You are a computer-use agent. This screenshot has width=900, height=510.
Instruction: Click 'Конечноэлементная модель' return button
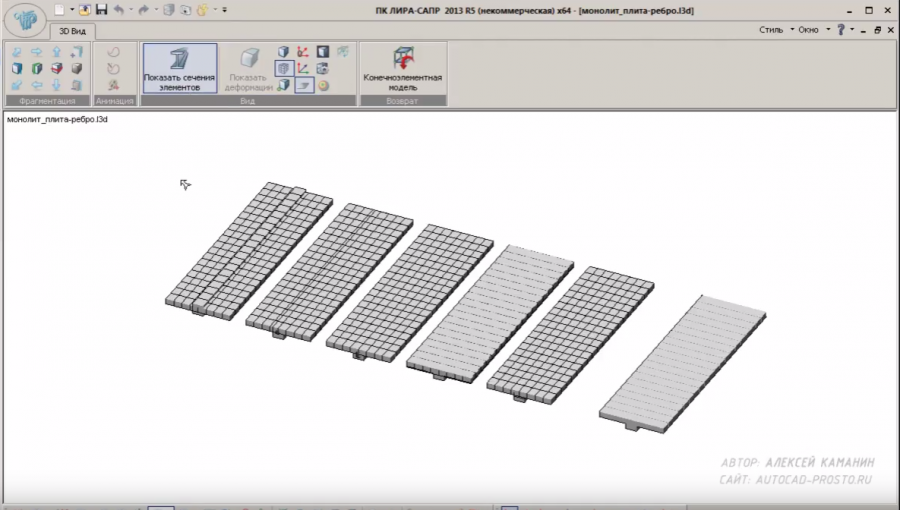(x=402, y=68)
